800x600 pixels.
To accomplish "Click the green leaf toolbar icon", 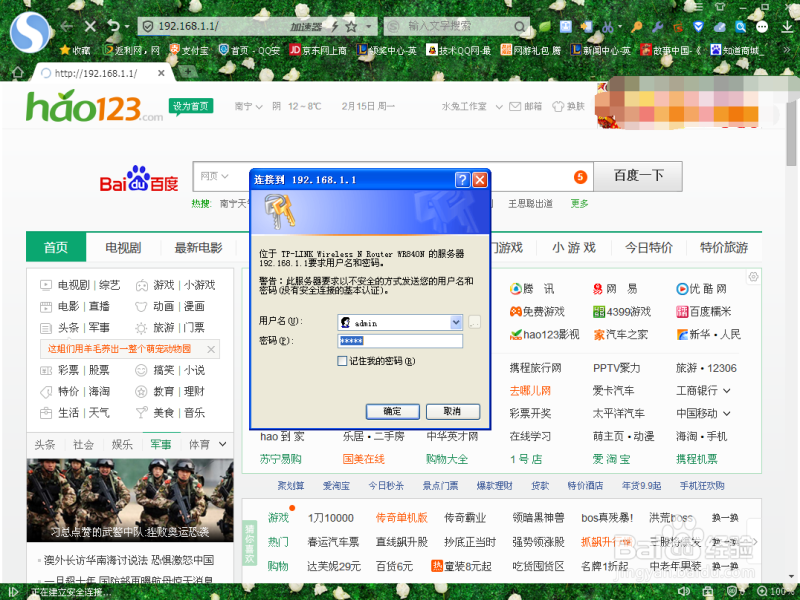I will [545, 26].
